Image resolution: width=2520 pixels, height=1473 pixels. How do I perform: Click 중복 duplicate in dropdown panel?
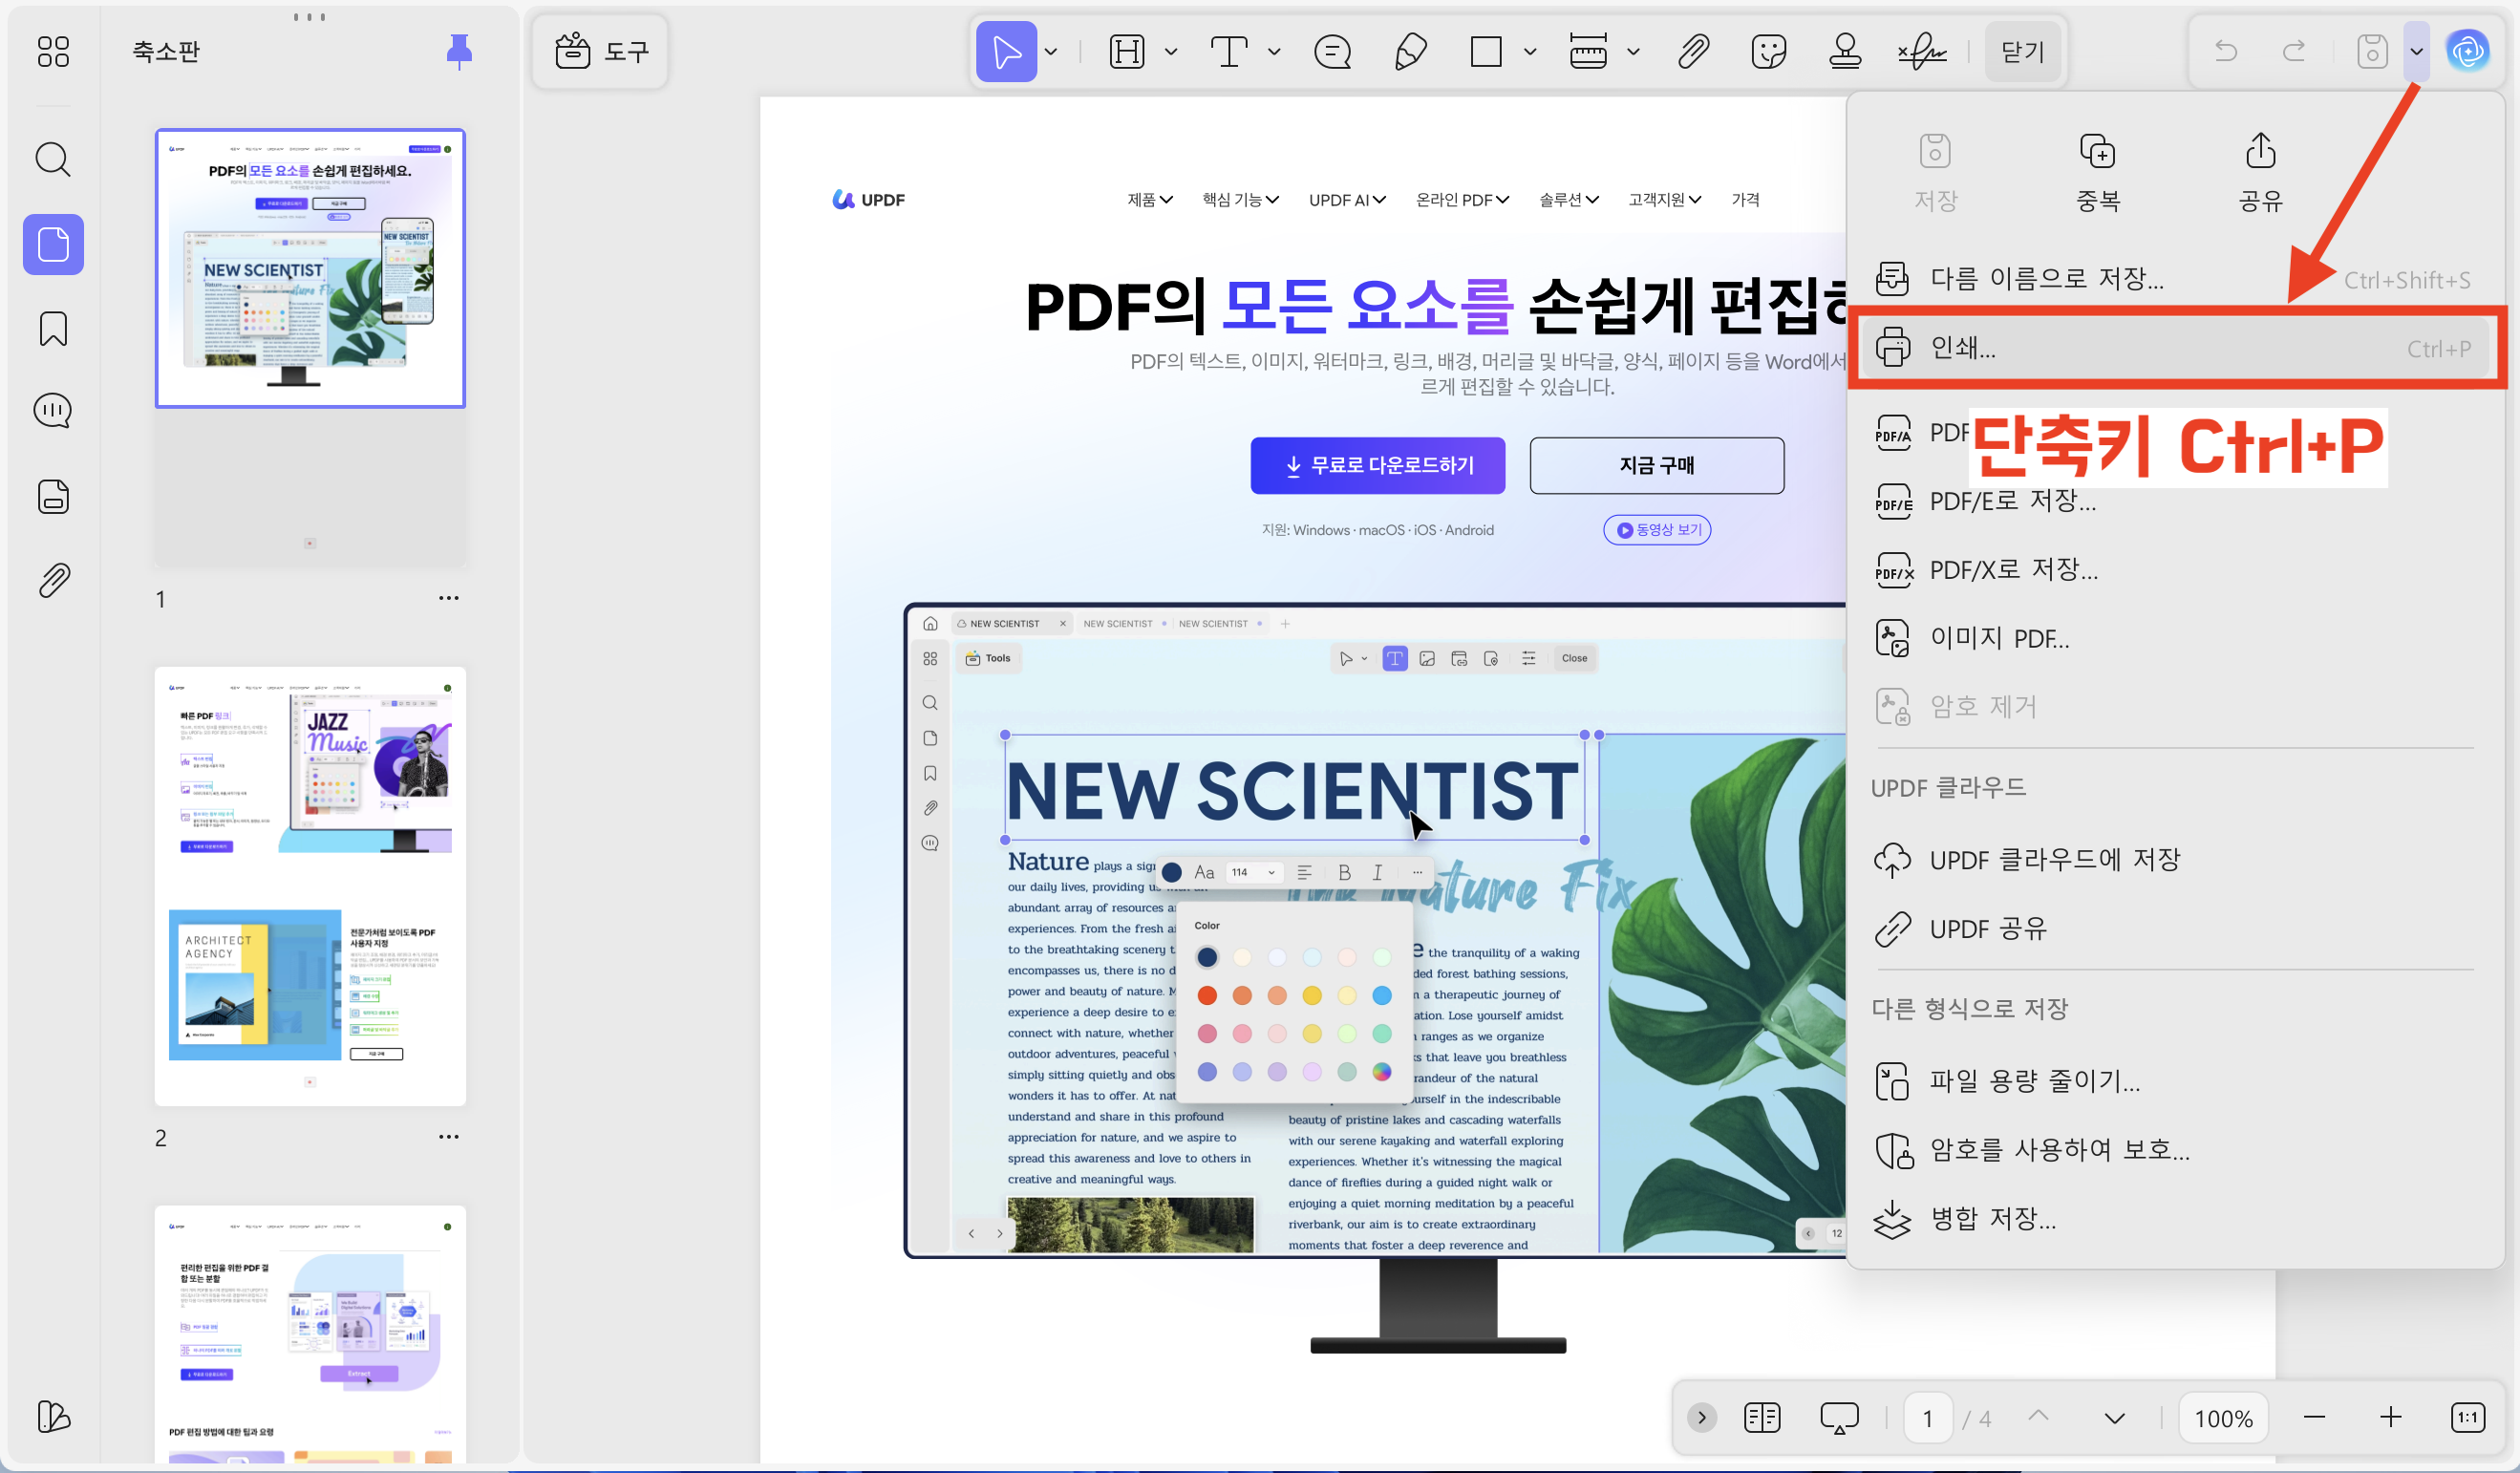2098,172
